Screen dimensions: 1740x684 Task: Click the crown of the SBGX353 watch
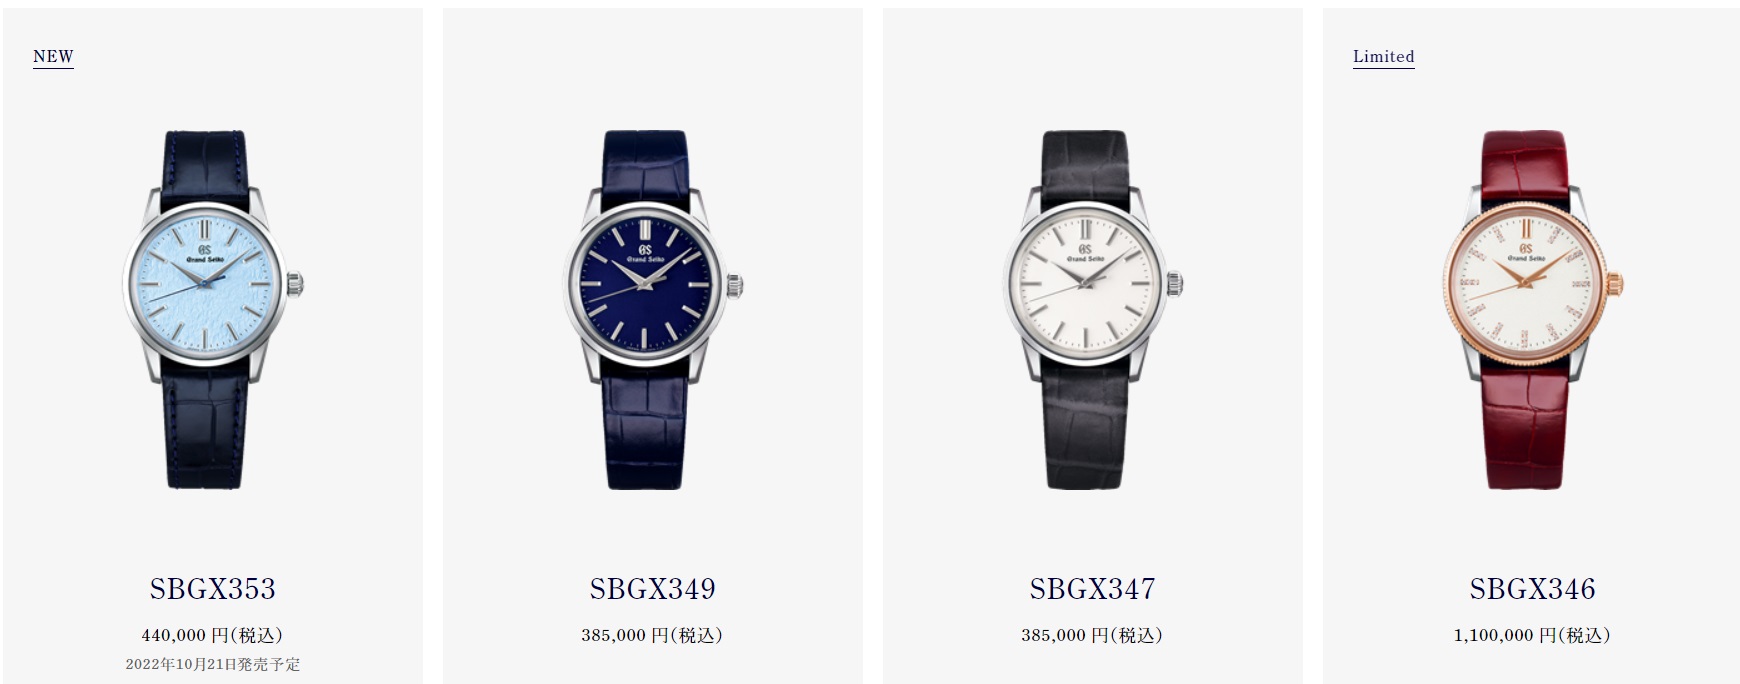[297, 285]
